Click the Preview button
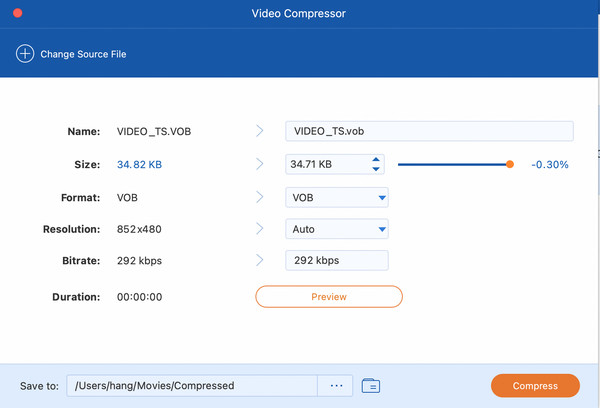The height and width of the screenshot is (408, 600). coord(329,297)
